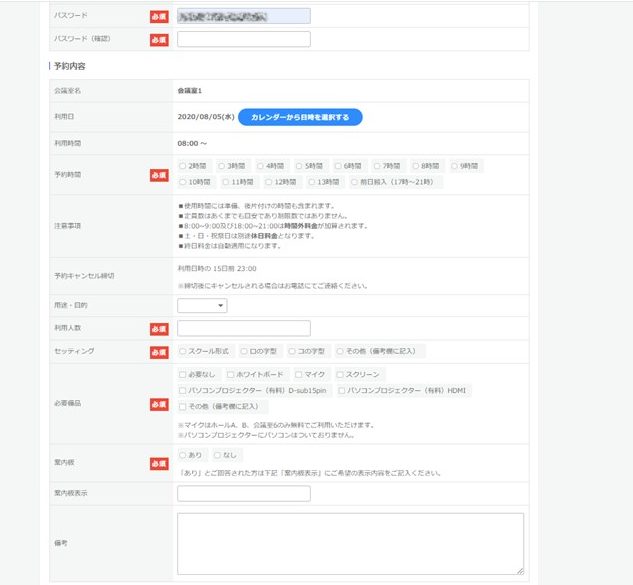633x585 pixels.
Task: Click the パスワード input field
Action: click(244, 16)
